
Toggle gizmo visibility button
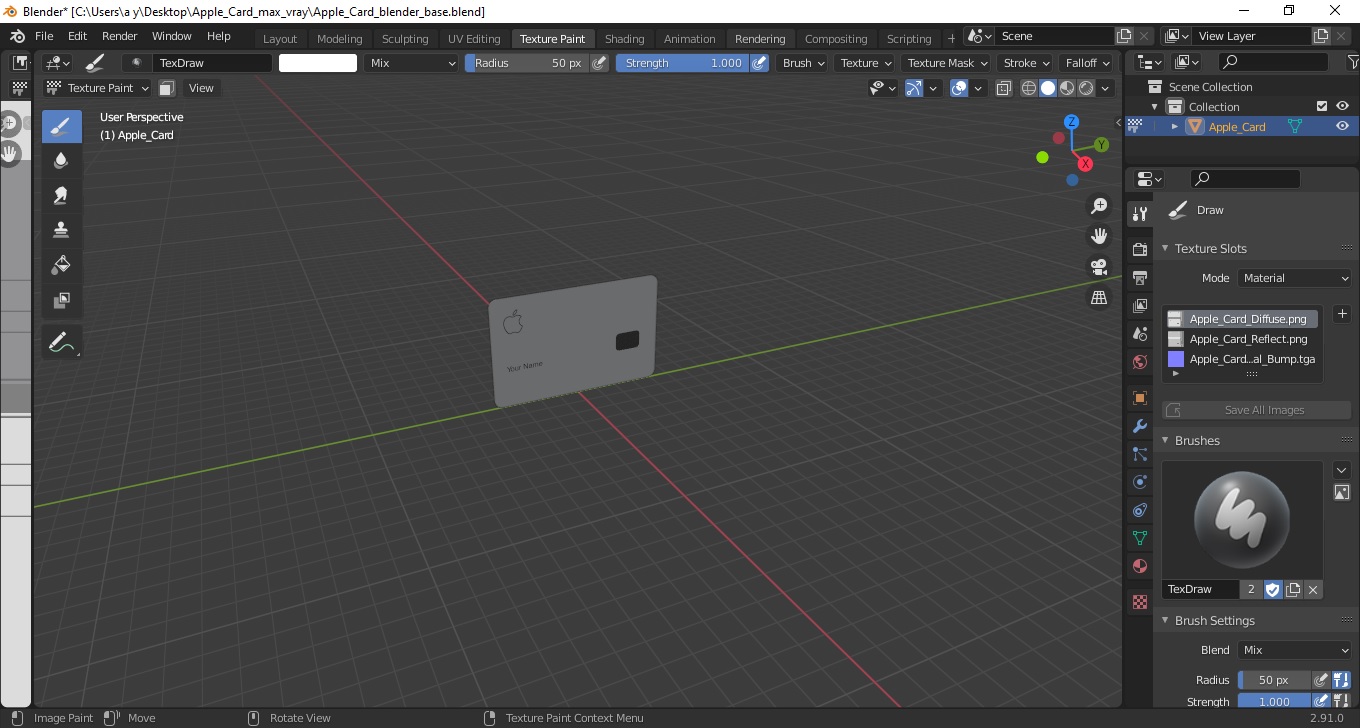pos(913,88)
